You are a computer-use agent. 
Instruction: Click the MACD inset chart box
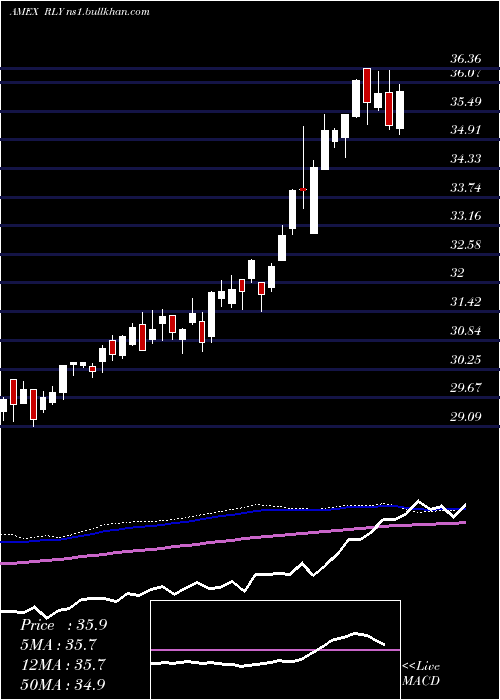tap(275, 650)
